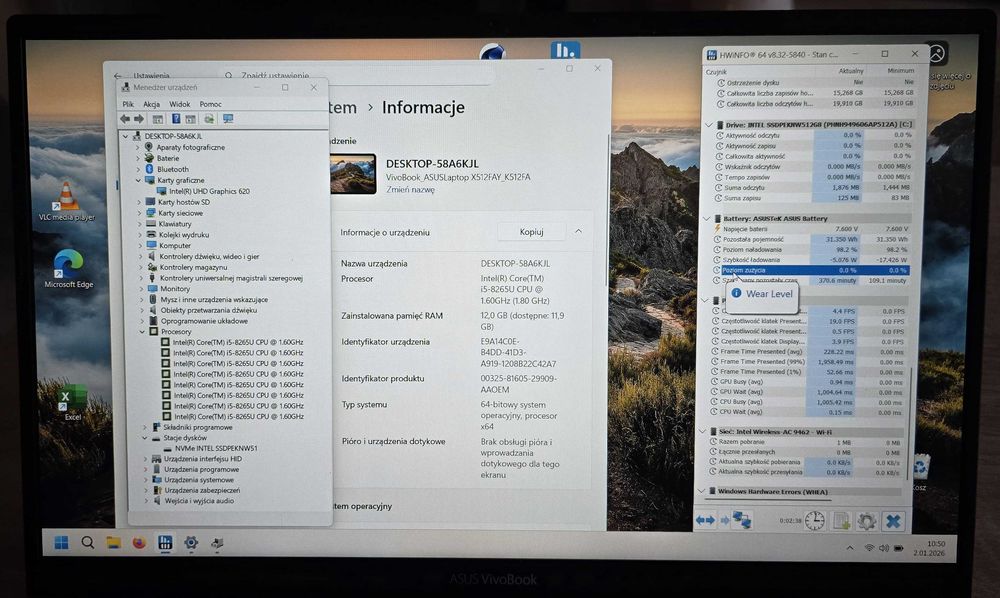Viewport: 1000px width, 598px height.
Task: Collapse Drive: INTEL SSDPEKNW512G8 section in HWiNFO
Action: 709,125
